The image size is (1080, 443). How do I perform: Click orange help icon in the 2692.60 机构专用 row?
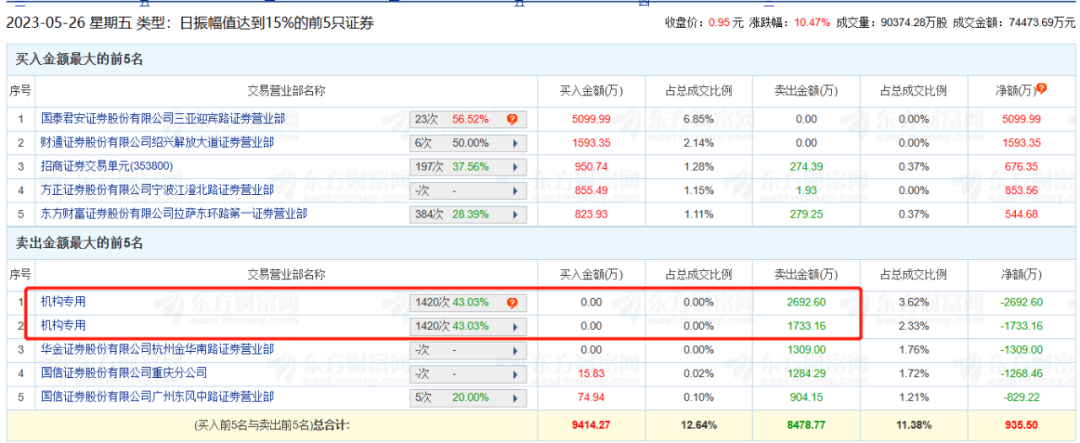512,302
